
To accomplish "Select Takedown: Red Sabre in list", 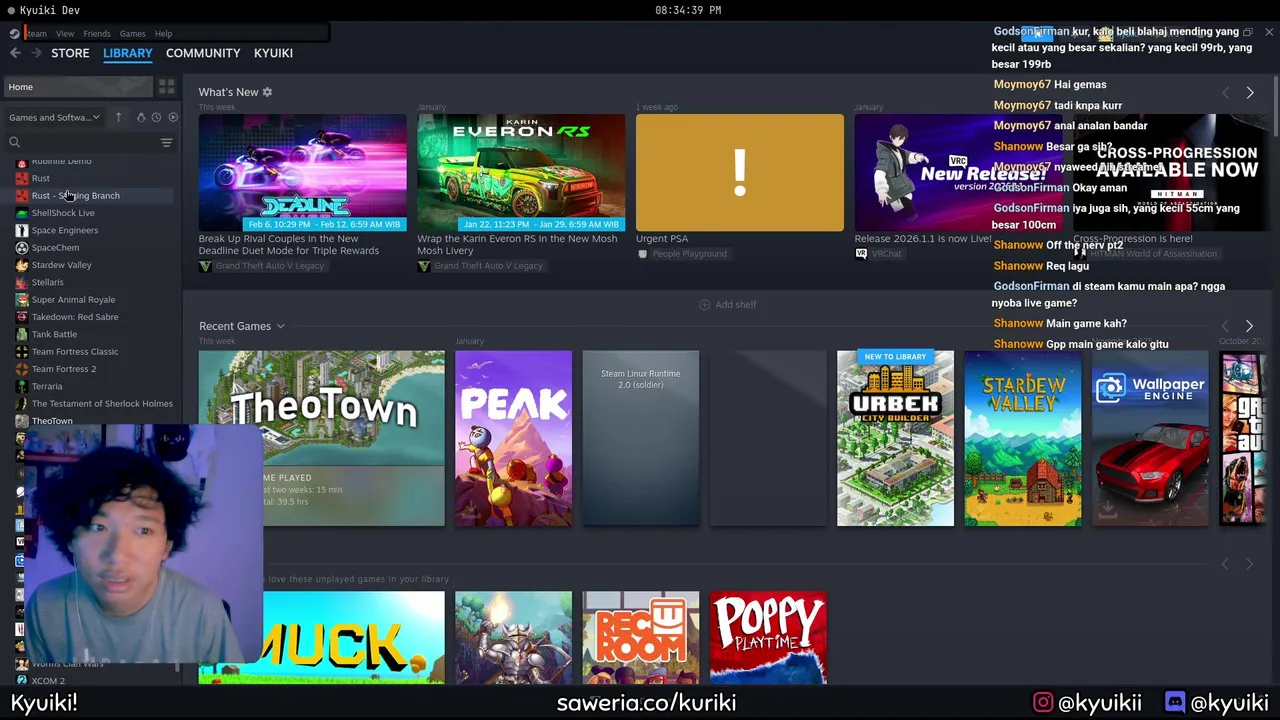I will tap(74, 317).
